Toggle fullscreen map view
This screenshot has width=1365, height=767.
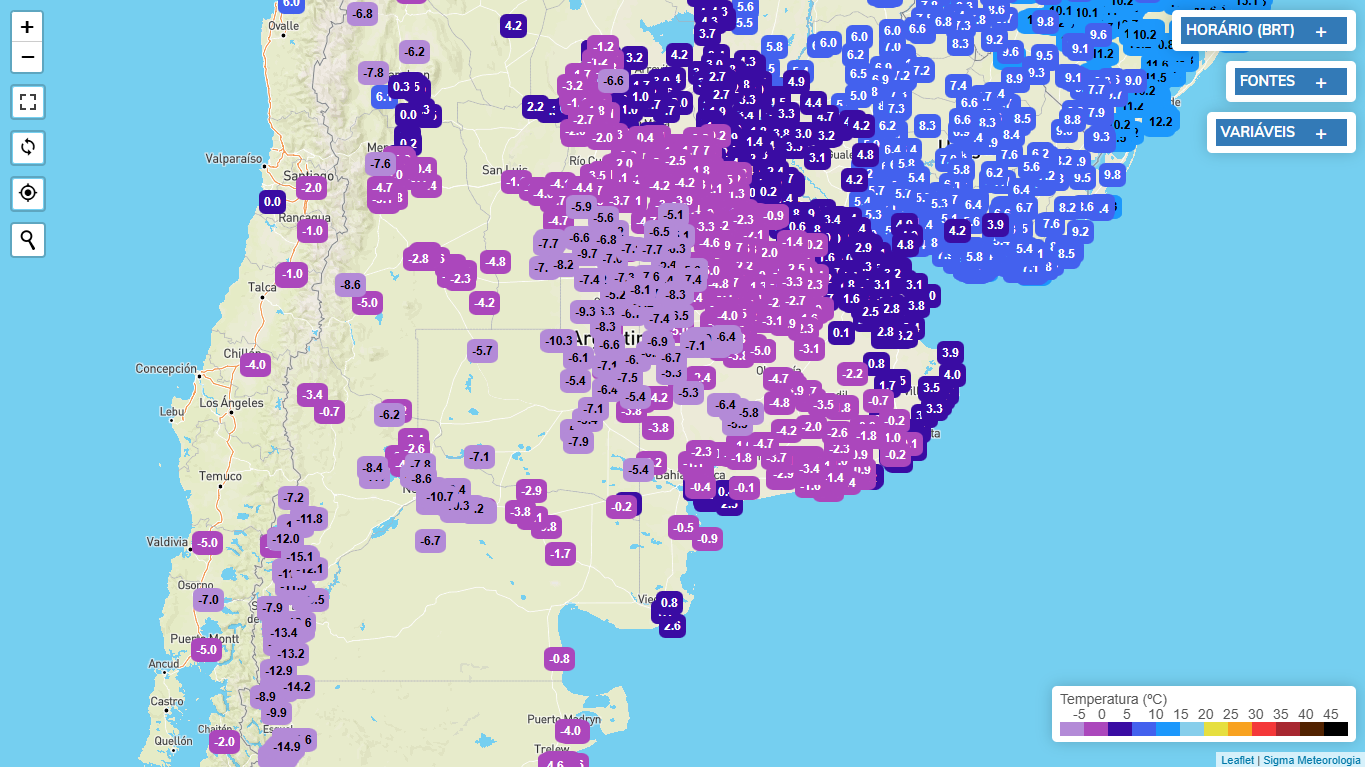pos(27,101)
